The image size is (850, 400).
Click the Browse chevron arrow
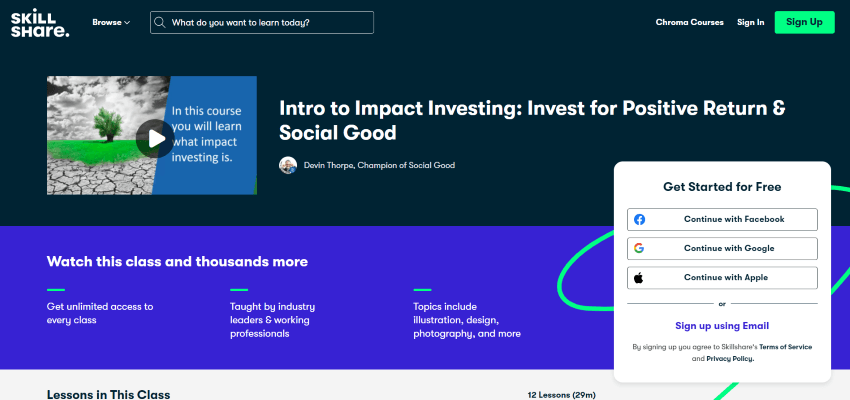coord(127,23)
